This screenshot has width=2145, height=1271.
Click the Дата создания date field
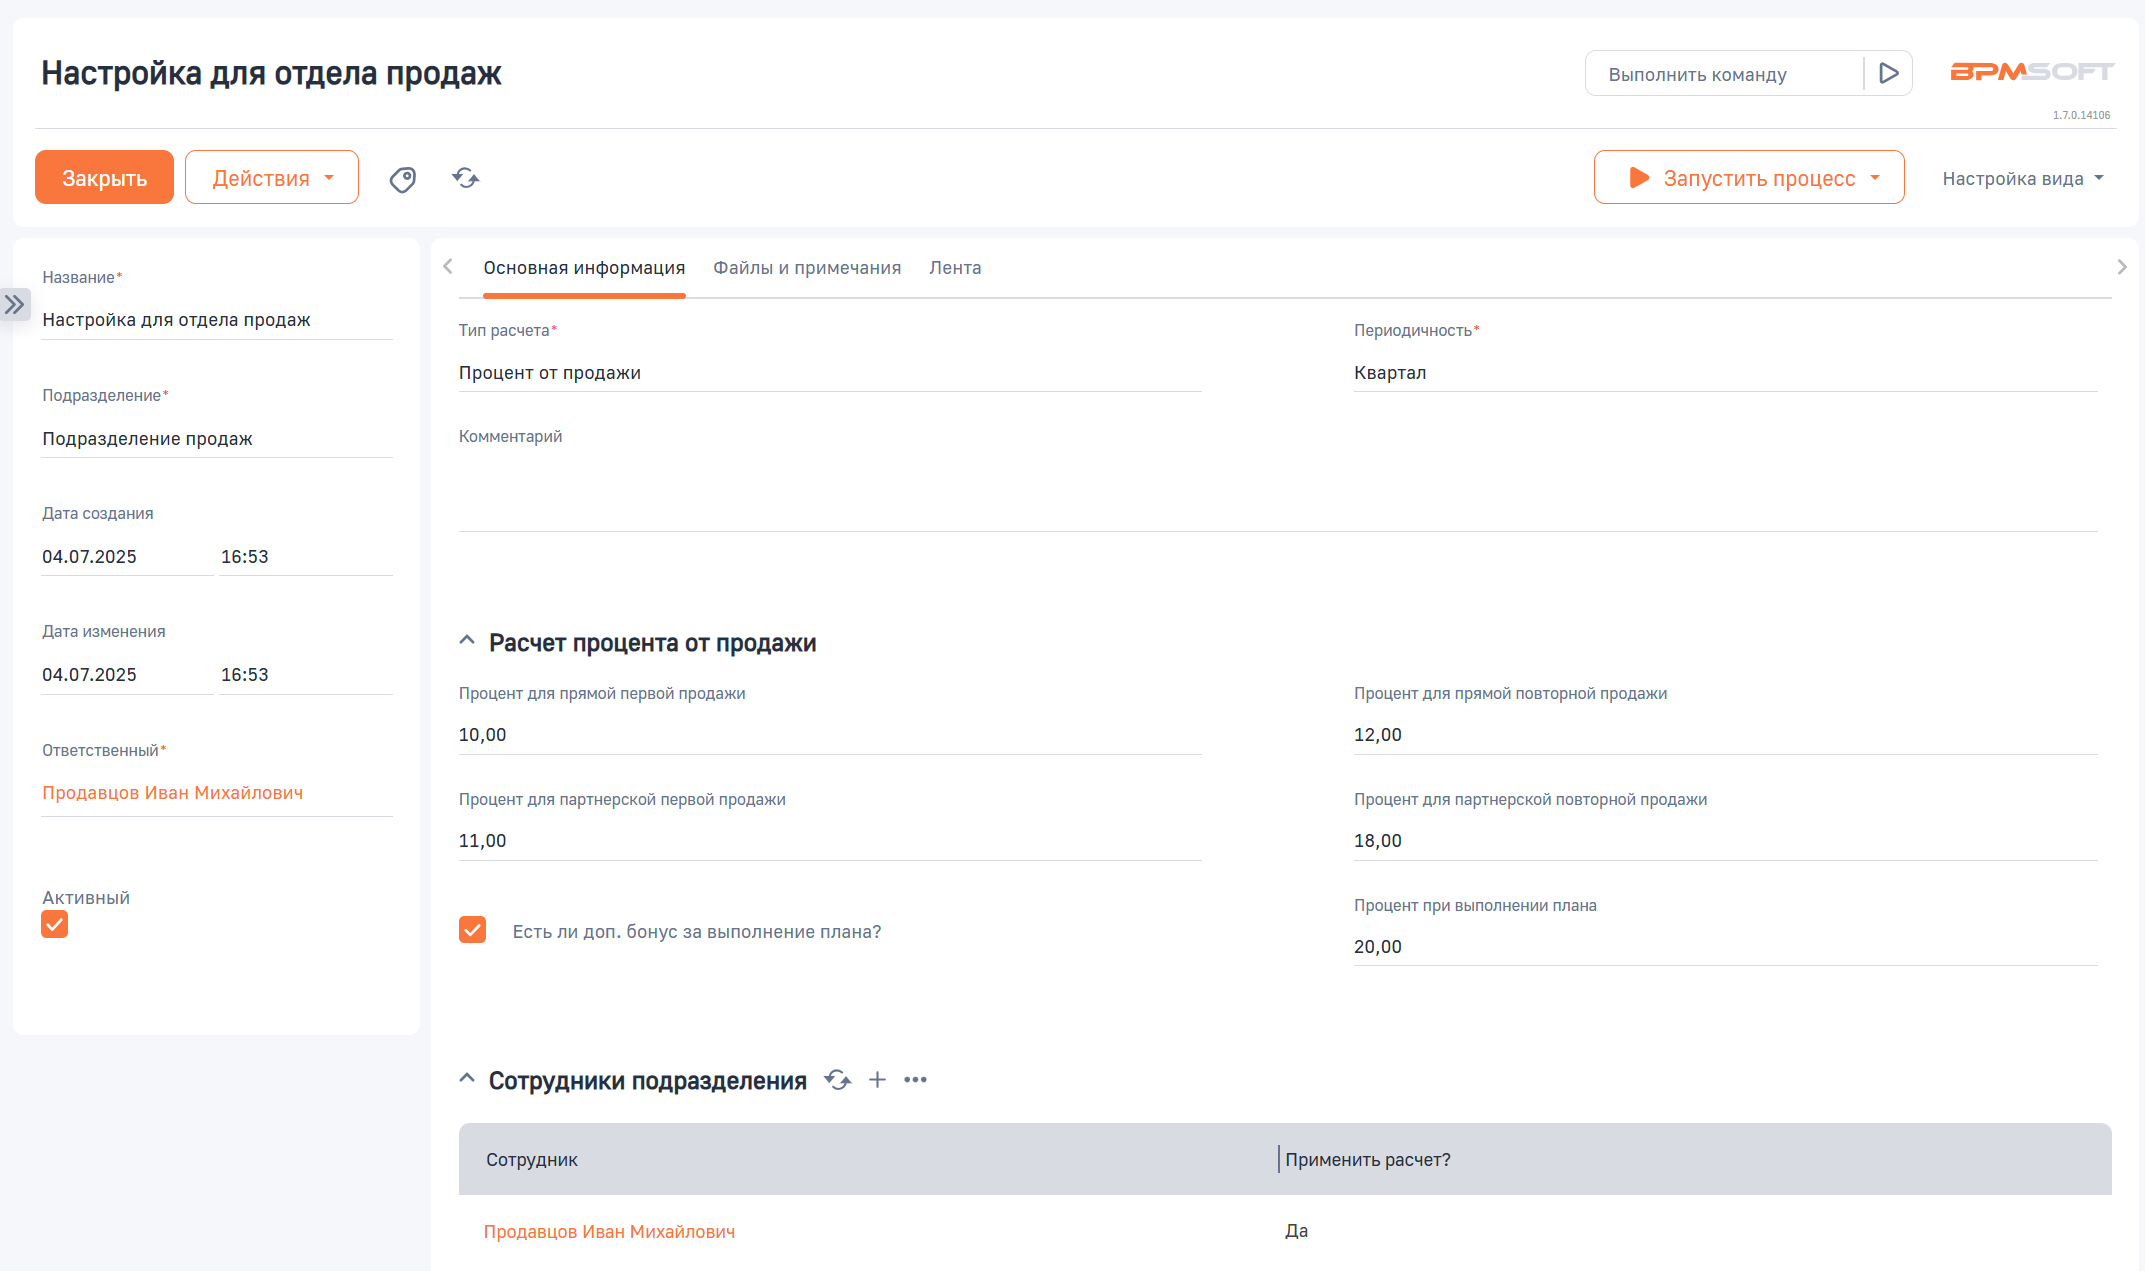pyautogui.click(x=127, y=557)
